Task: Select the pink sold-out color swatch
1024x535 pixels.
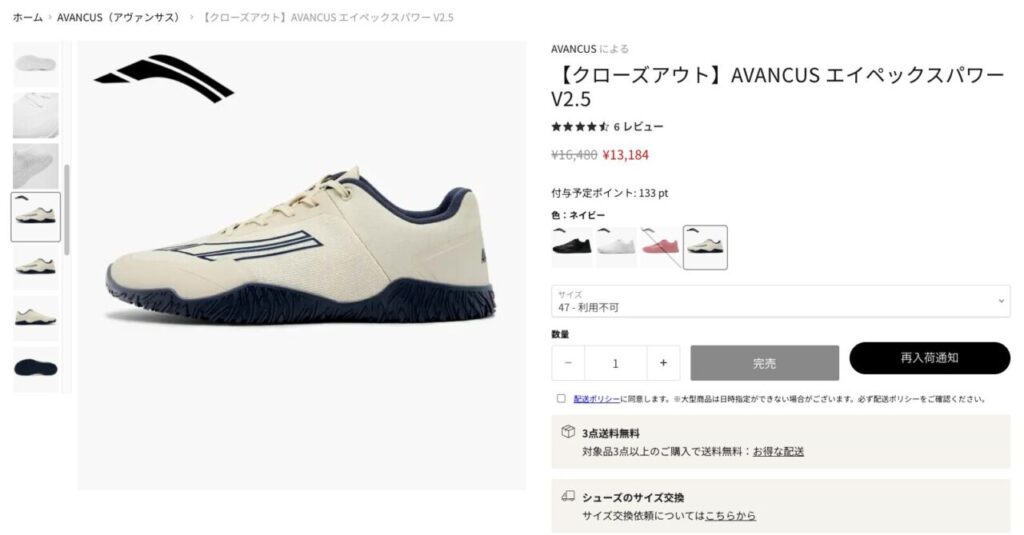Action: pyautogui.click(x=660, y=247)
